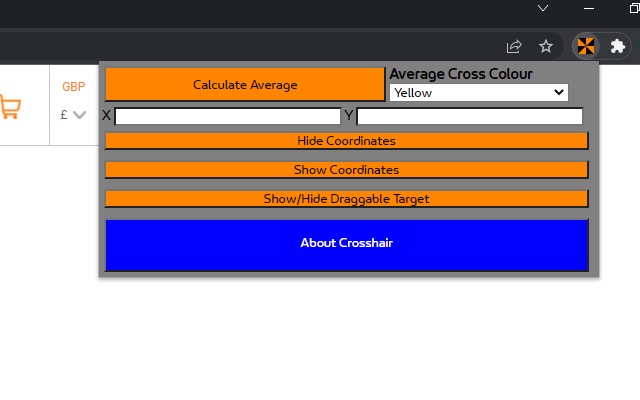Click the share page icon
Image resolution: width=640 pixels, height=400 pixels.
click(x=514, y=46)
